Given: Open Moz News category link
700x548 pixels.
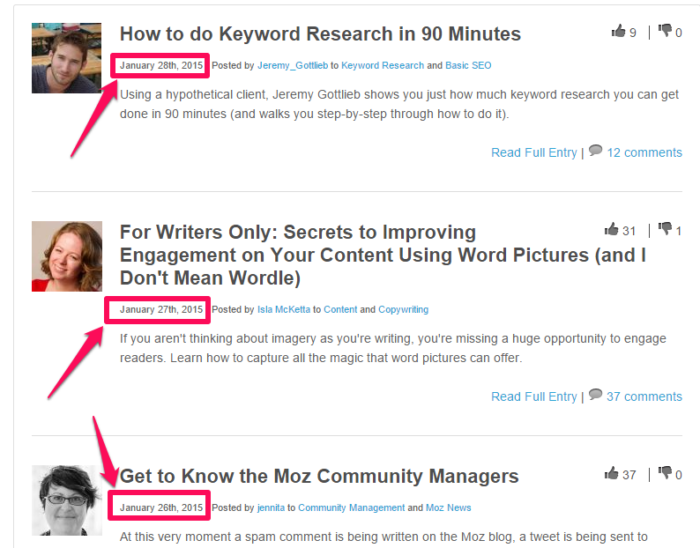Looking at the screenshot, I should click(x=448, y=508).
